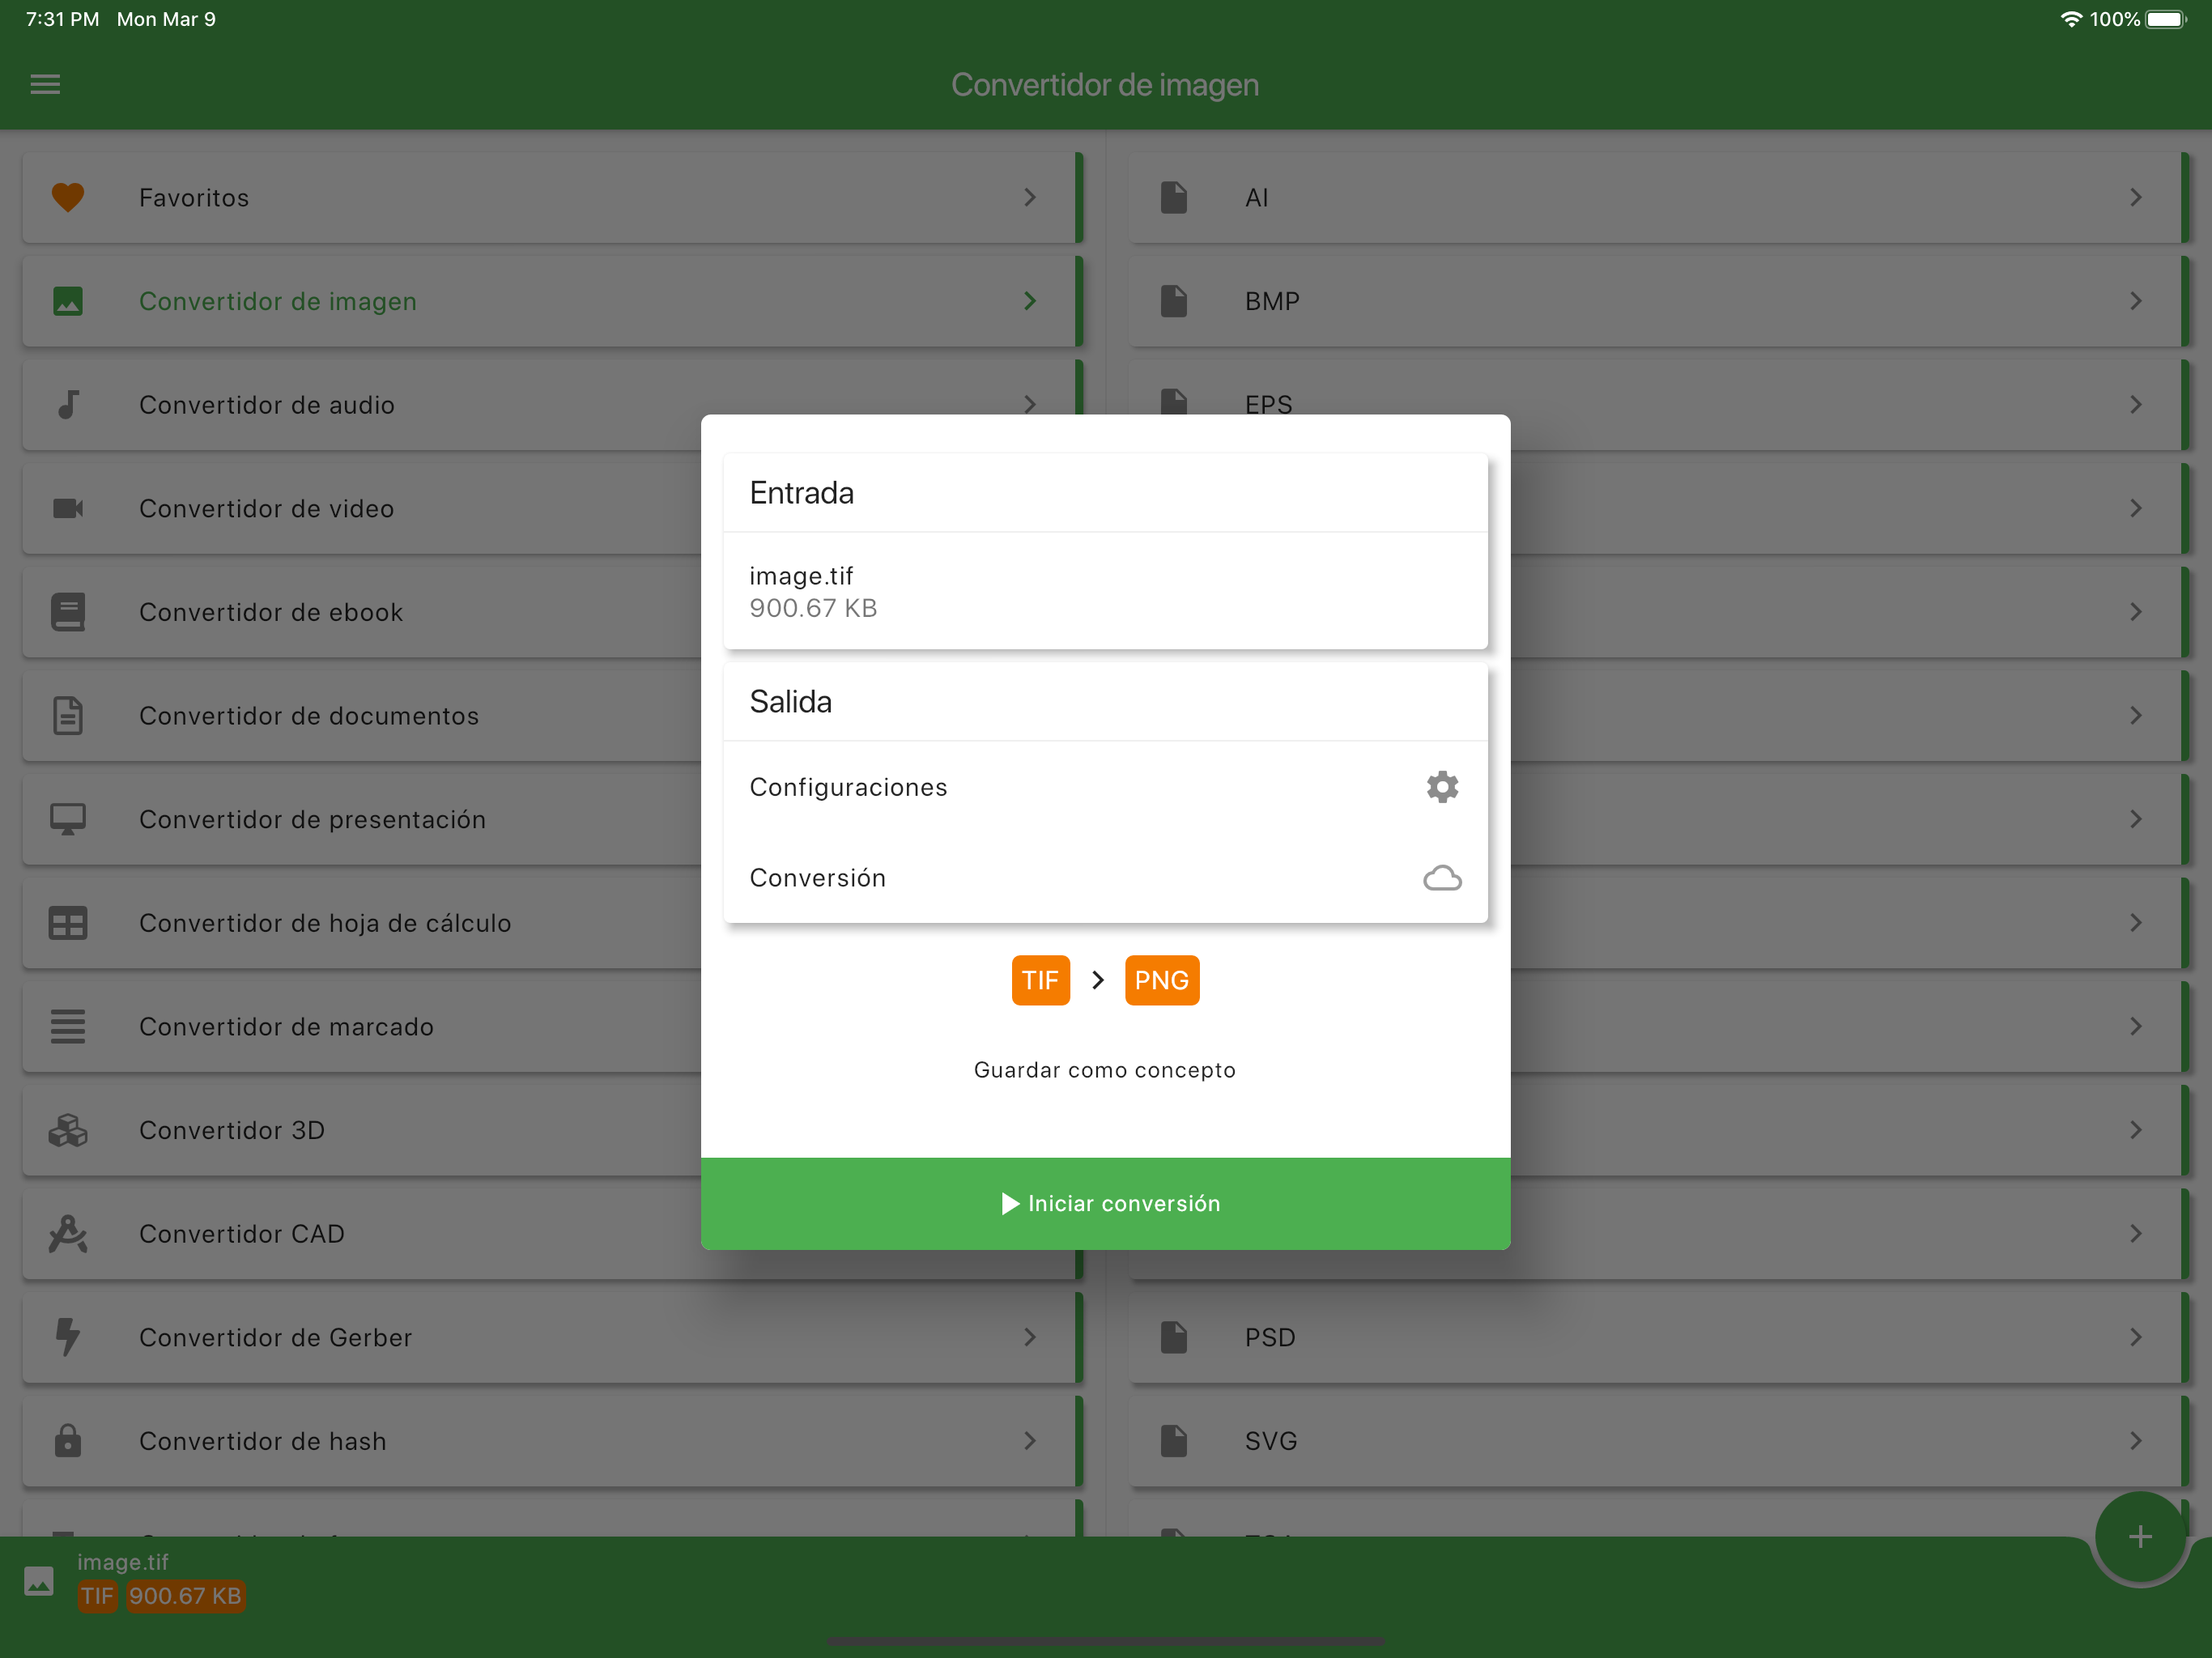Click the video camera icon
Image resolution: width=2212 pixels, height=1658 pixels.
68,509
